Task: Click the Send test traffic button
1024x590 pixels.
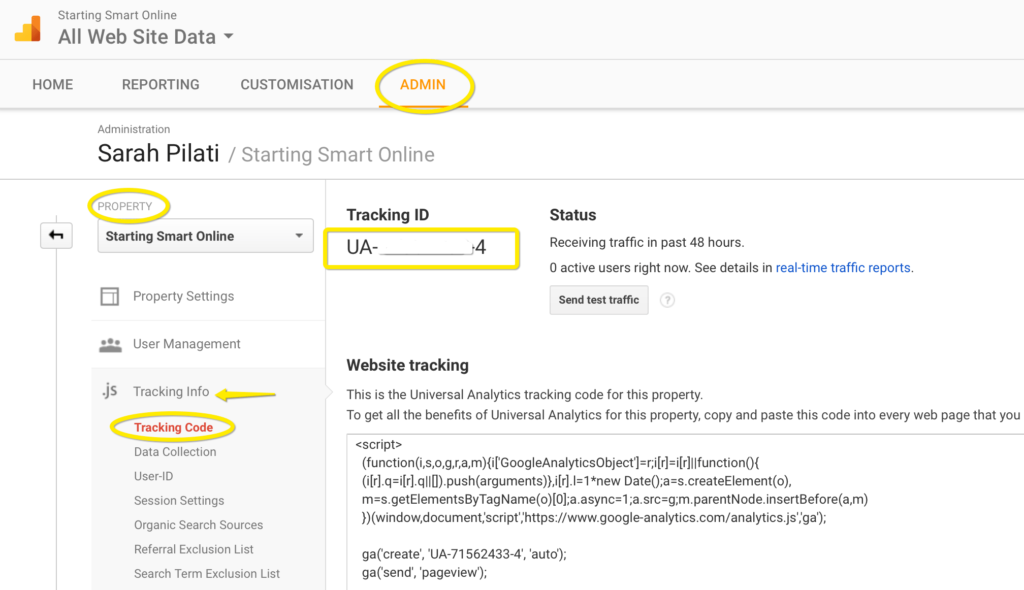Action: click(599, 300)
